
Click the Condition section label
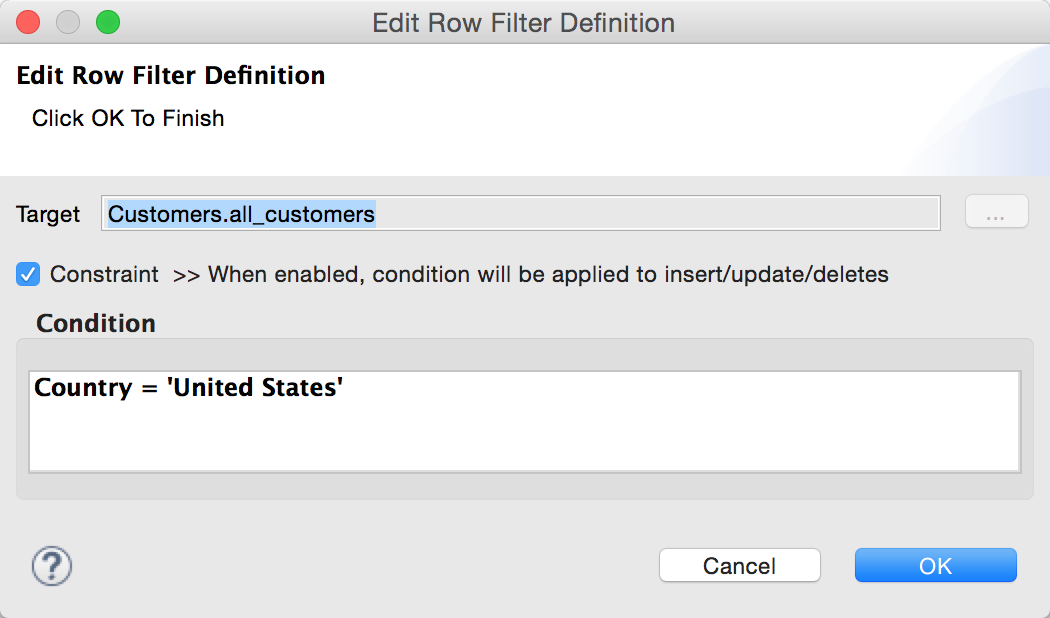point(95,323)
